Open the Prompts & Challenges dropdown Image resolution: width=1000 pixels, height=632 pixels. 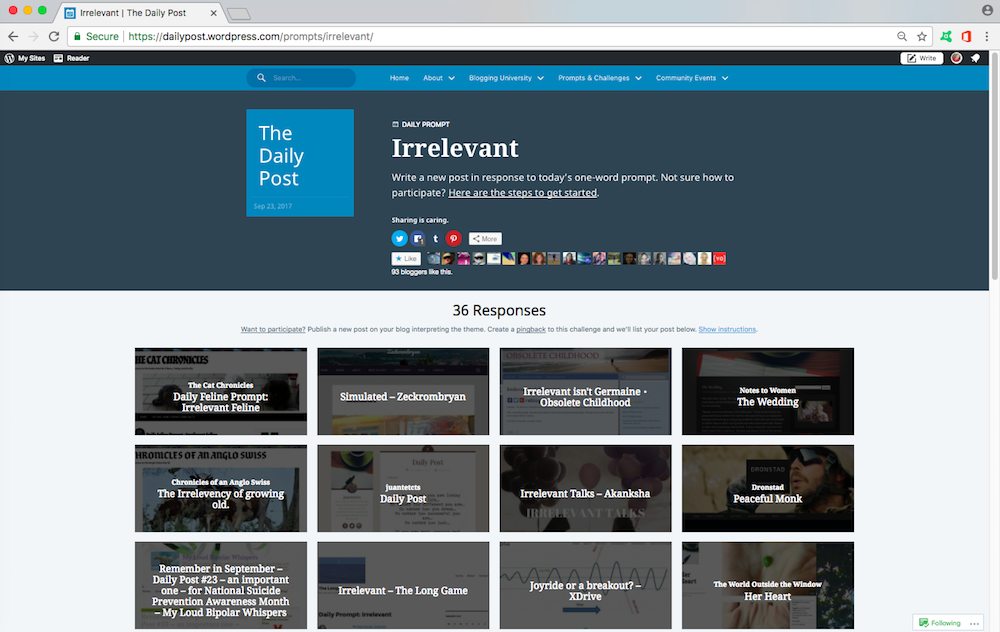coord(599,78)
